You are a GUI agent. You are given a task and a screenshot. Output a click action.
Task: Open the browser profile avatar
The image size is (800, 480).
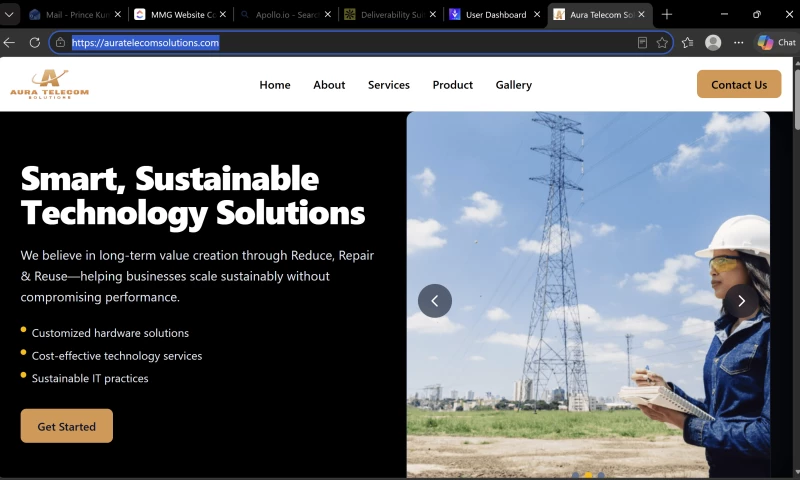coord(713,42)
